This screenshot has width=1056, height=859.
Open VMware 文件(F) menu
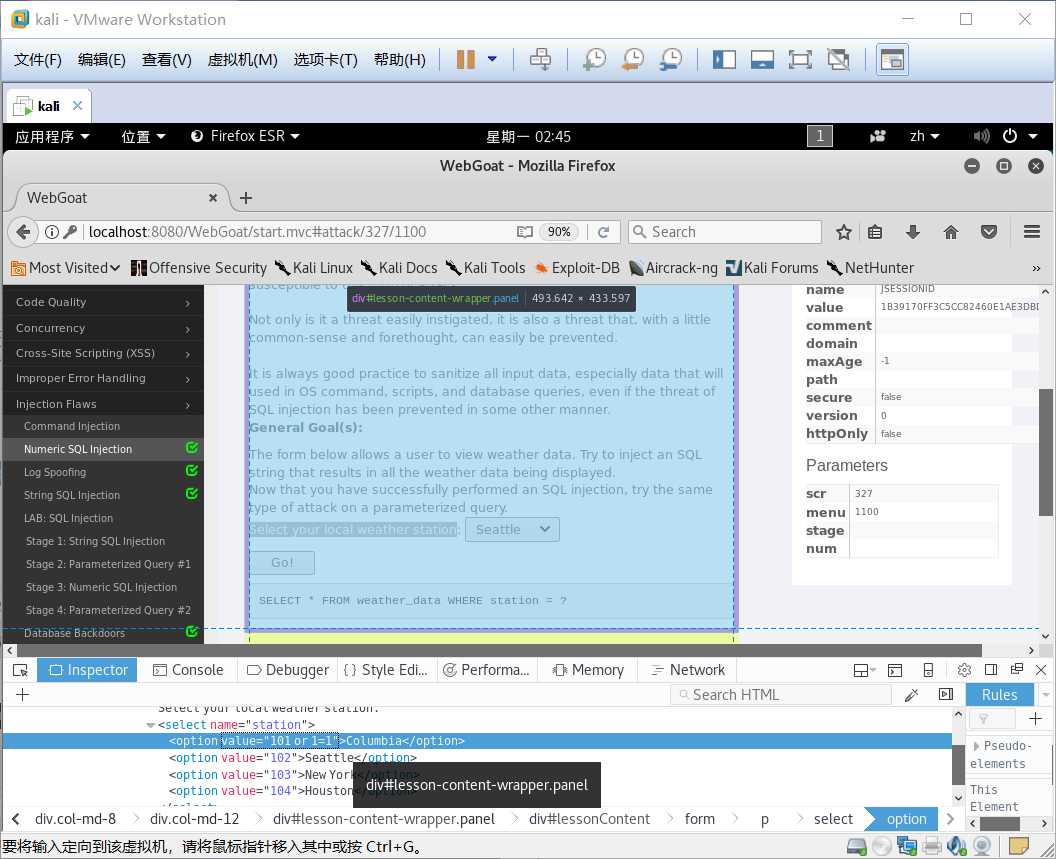38,60
